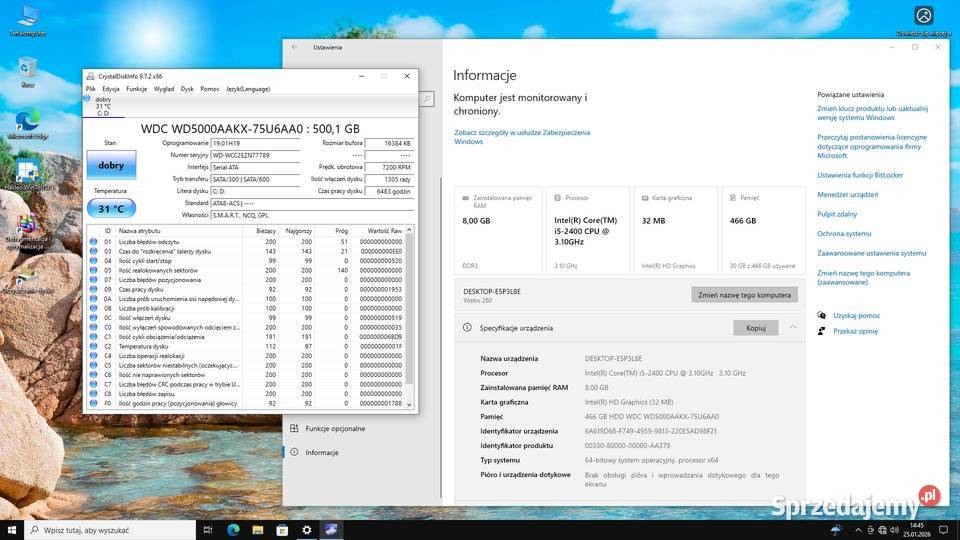Switch to CrystalDiskInfo via taskbar icon

331,530
